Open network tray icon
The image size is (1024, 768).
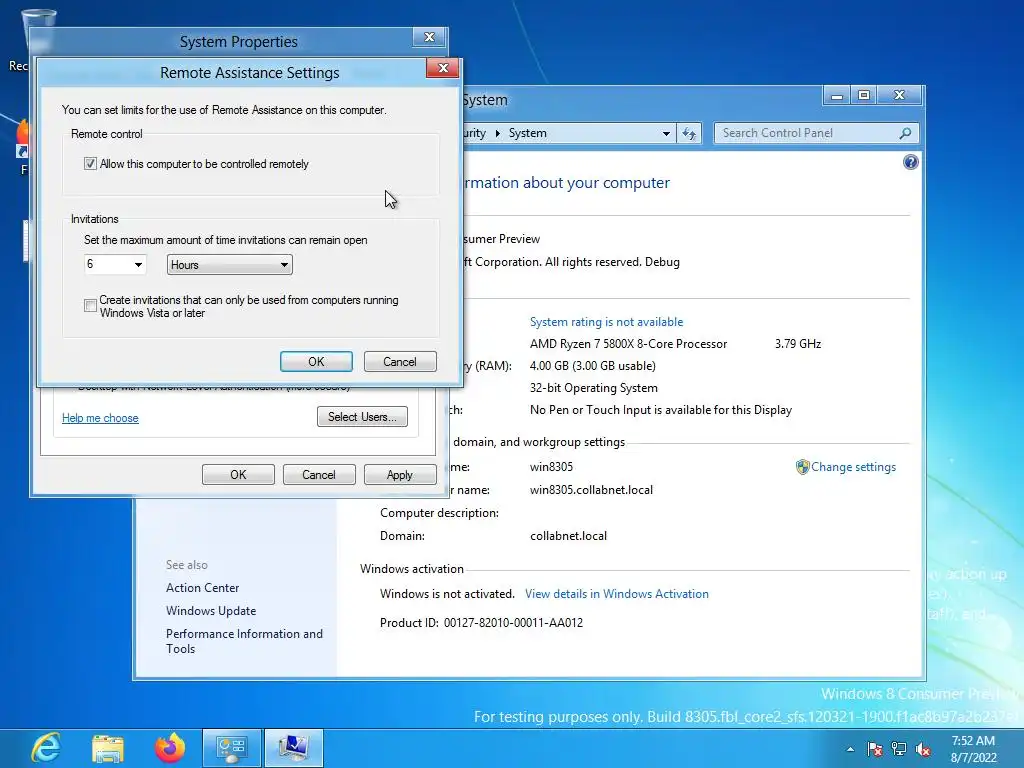coord(899,749)
